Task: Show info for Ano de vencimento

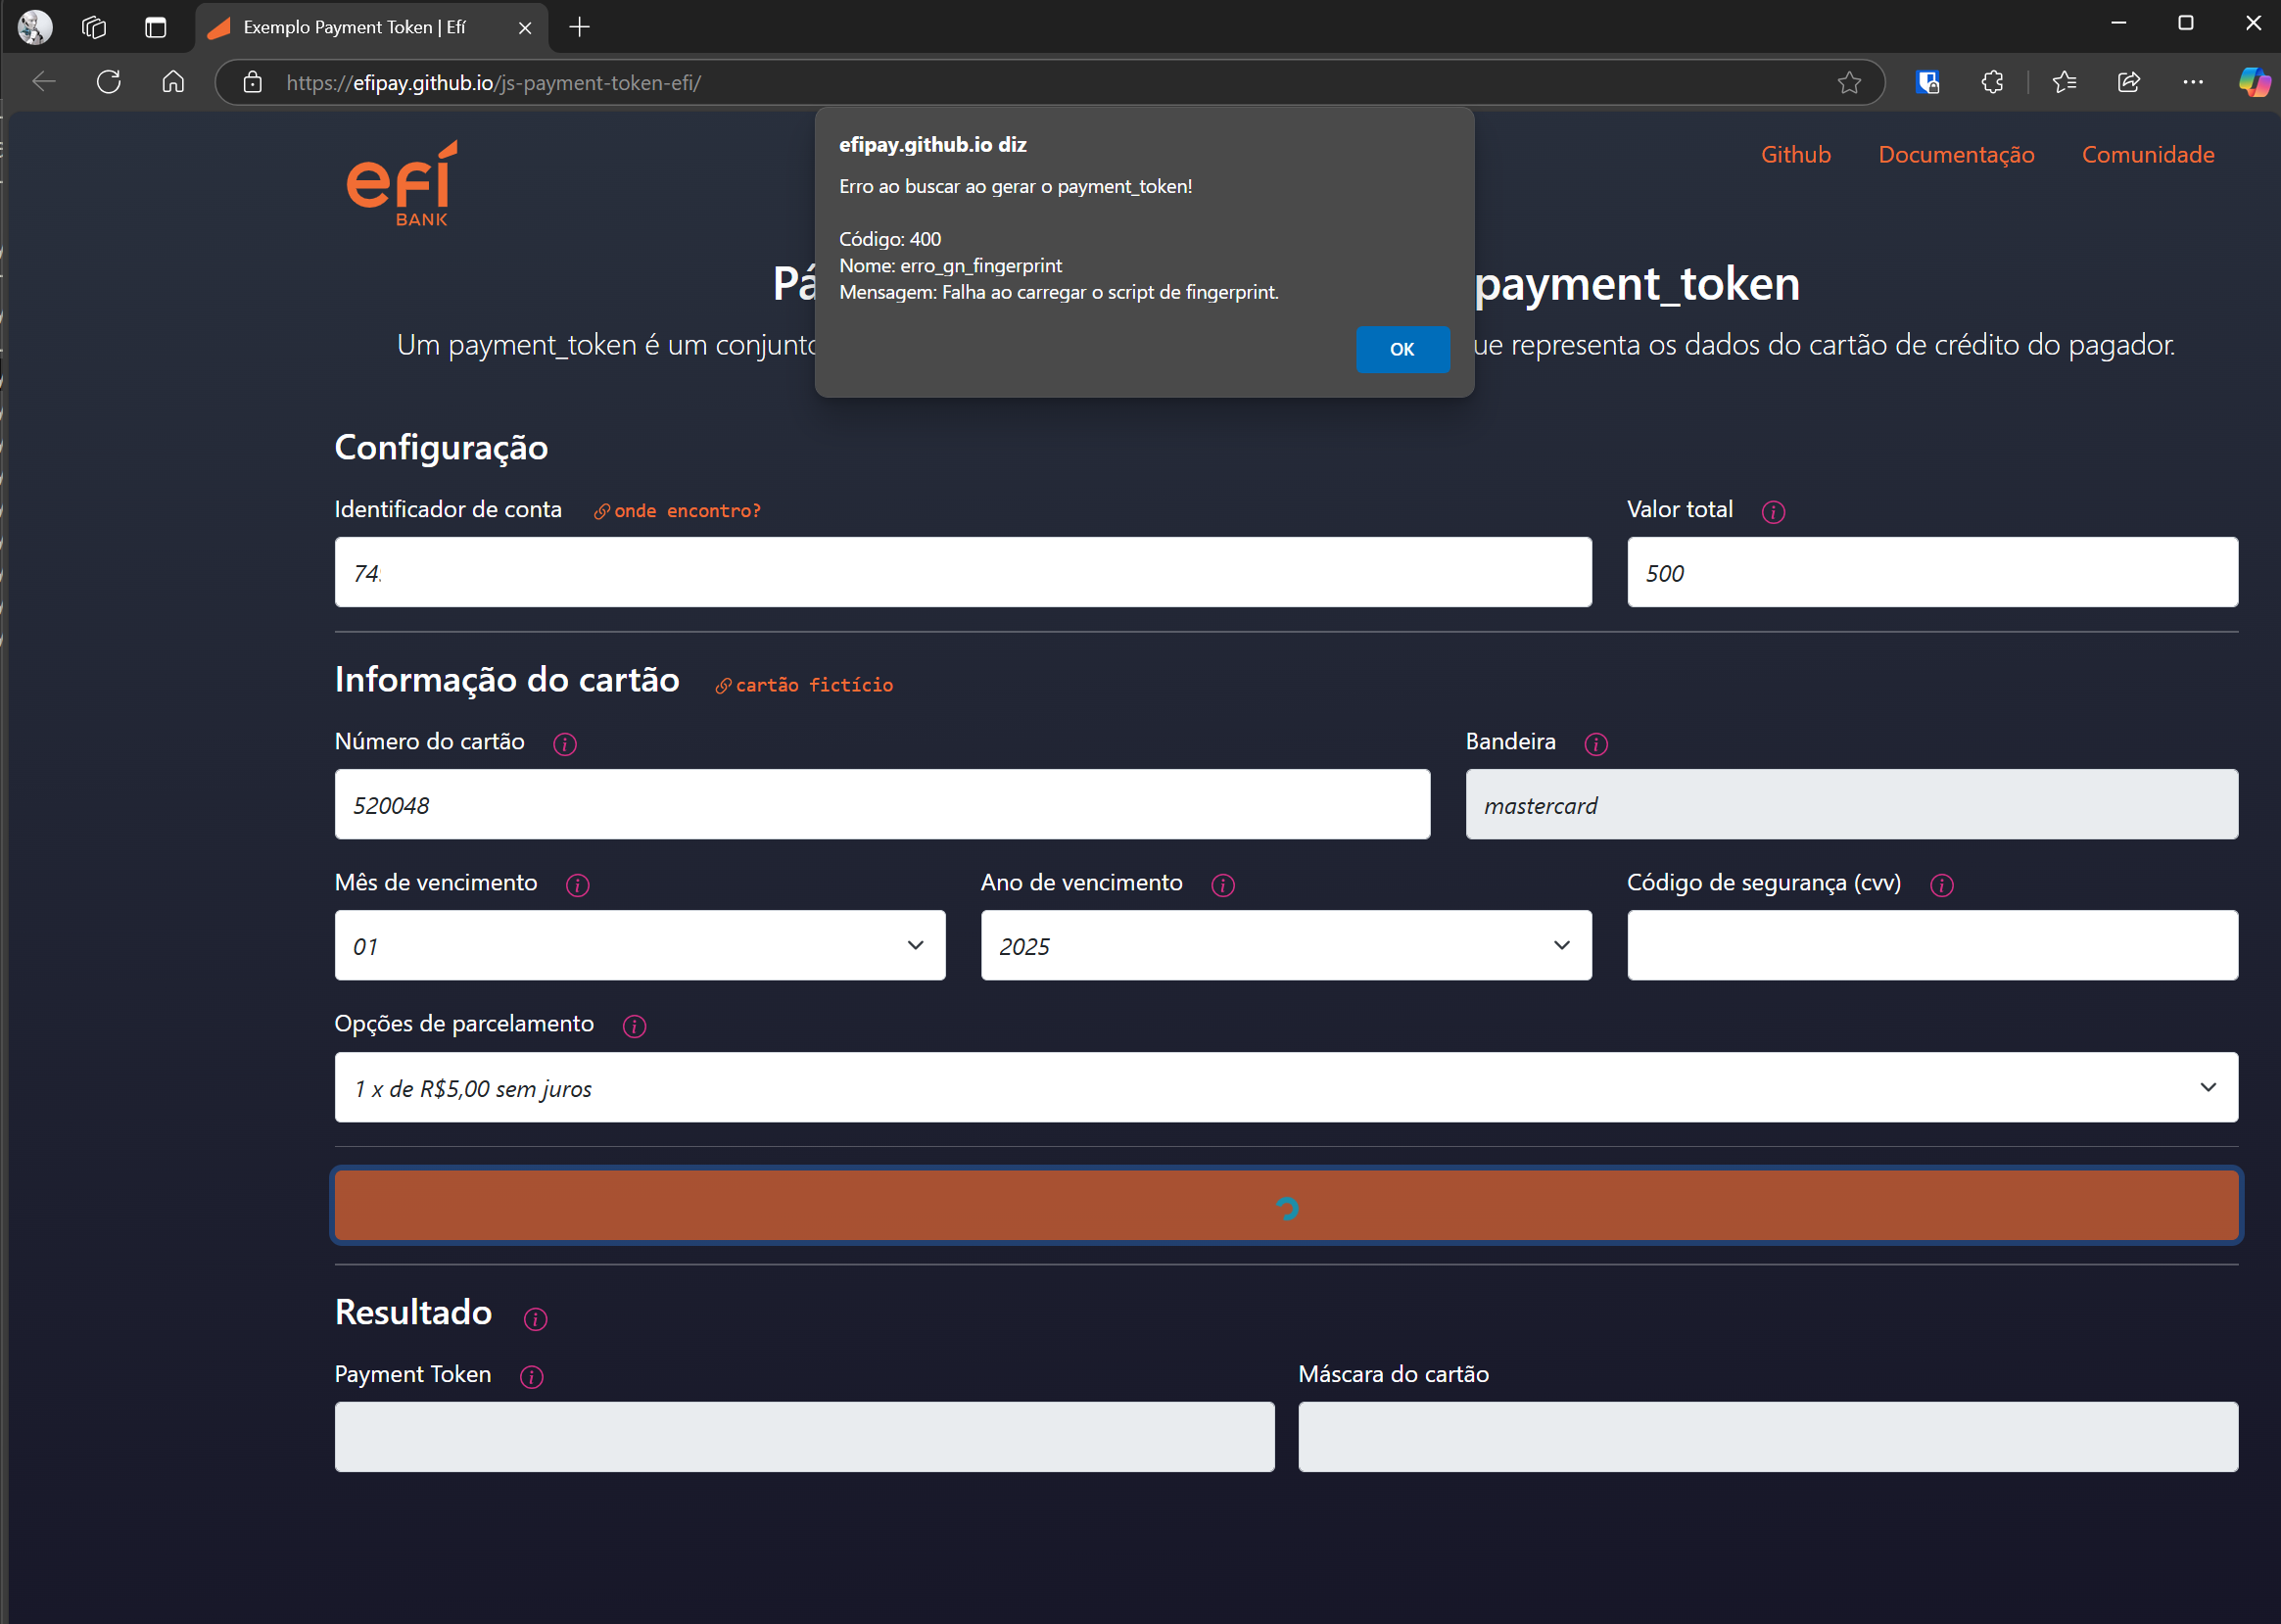Action: point(1223,885)
